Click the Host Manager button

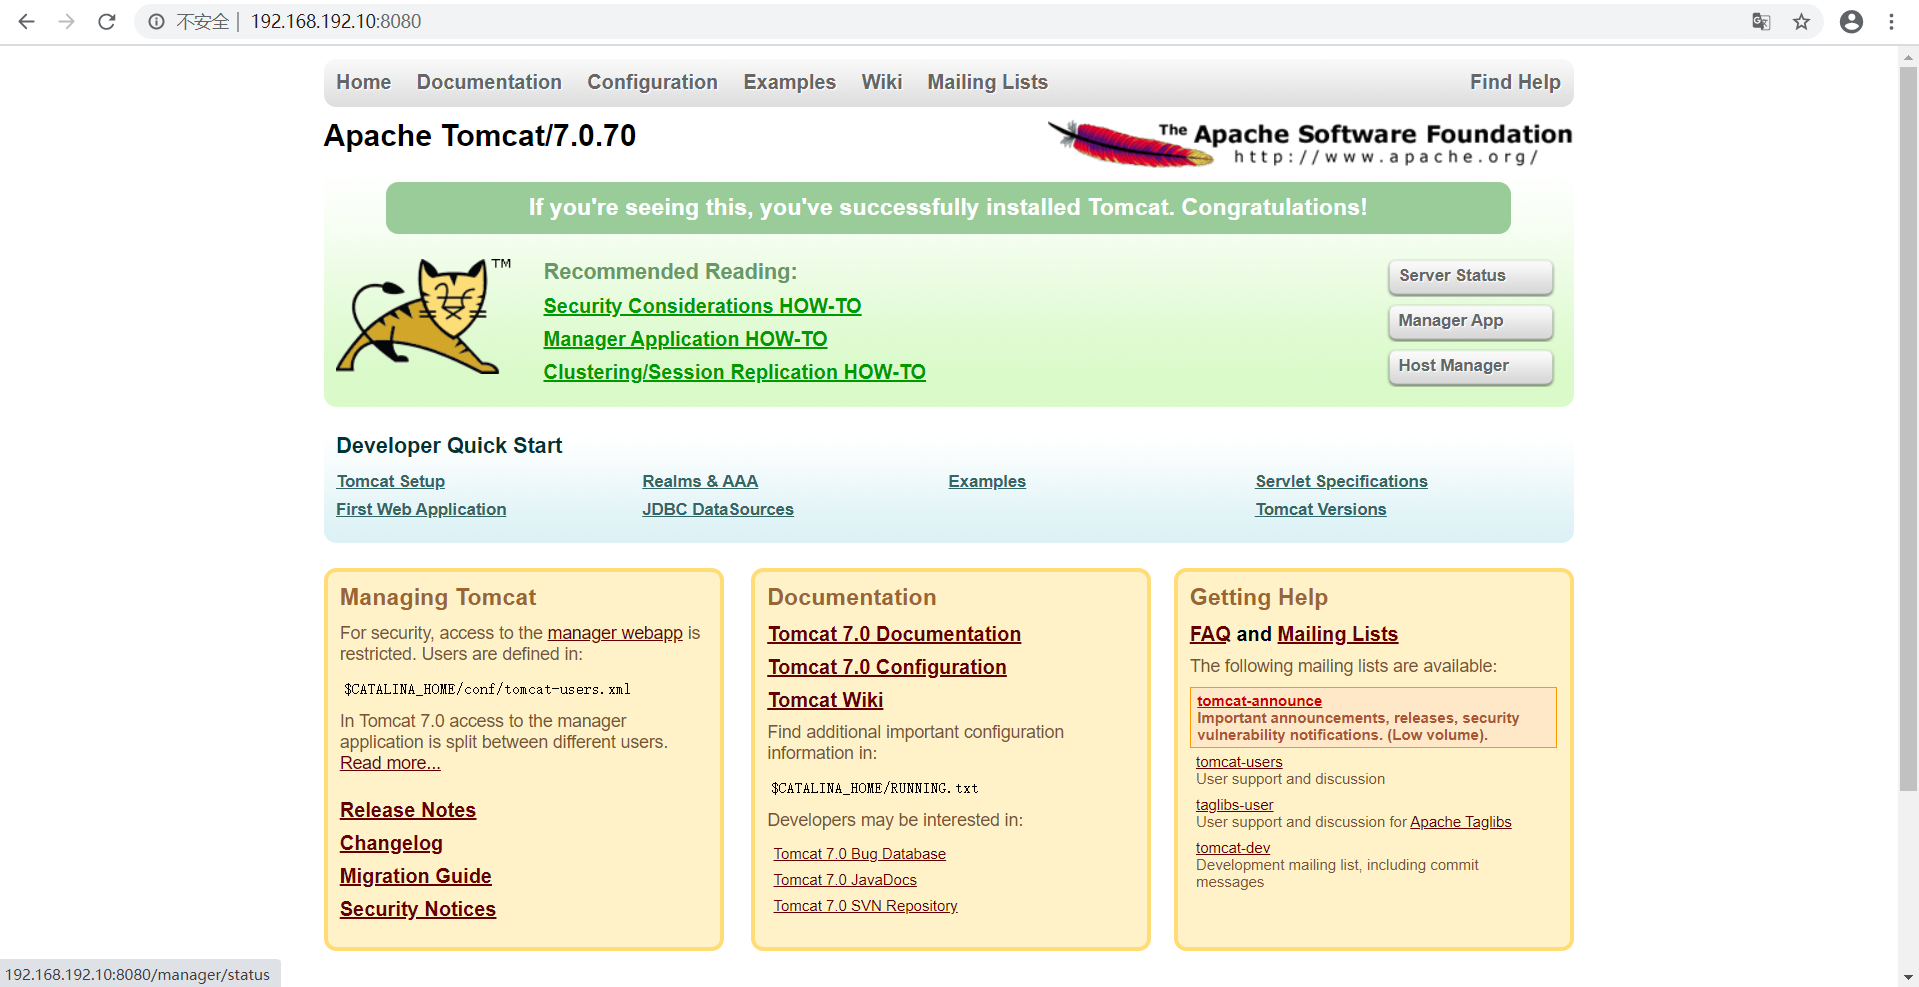pyautogui.click(x=1470, y=366)
